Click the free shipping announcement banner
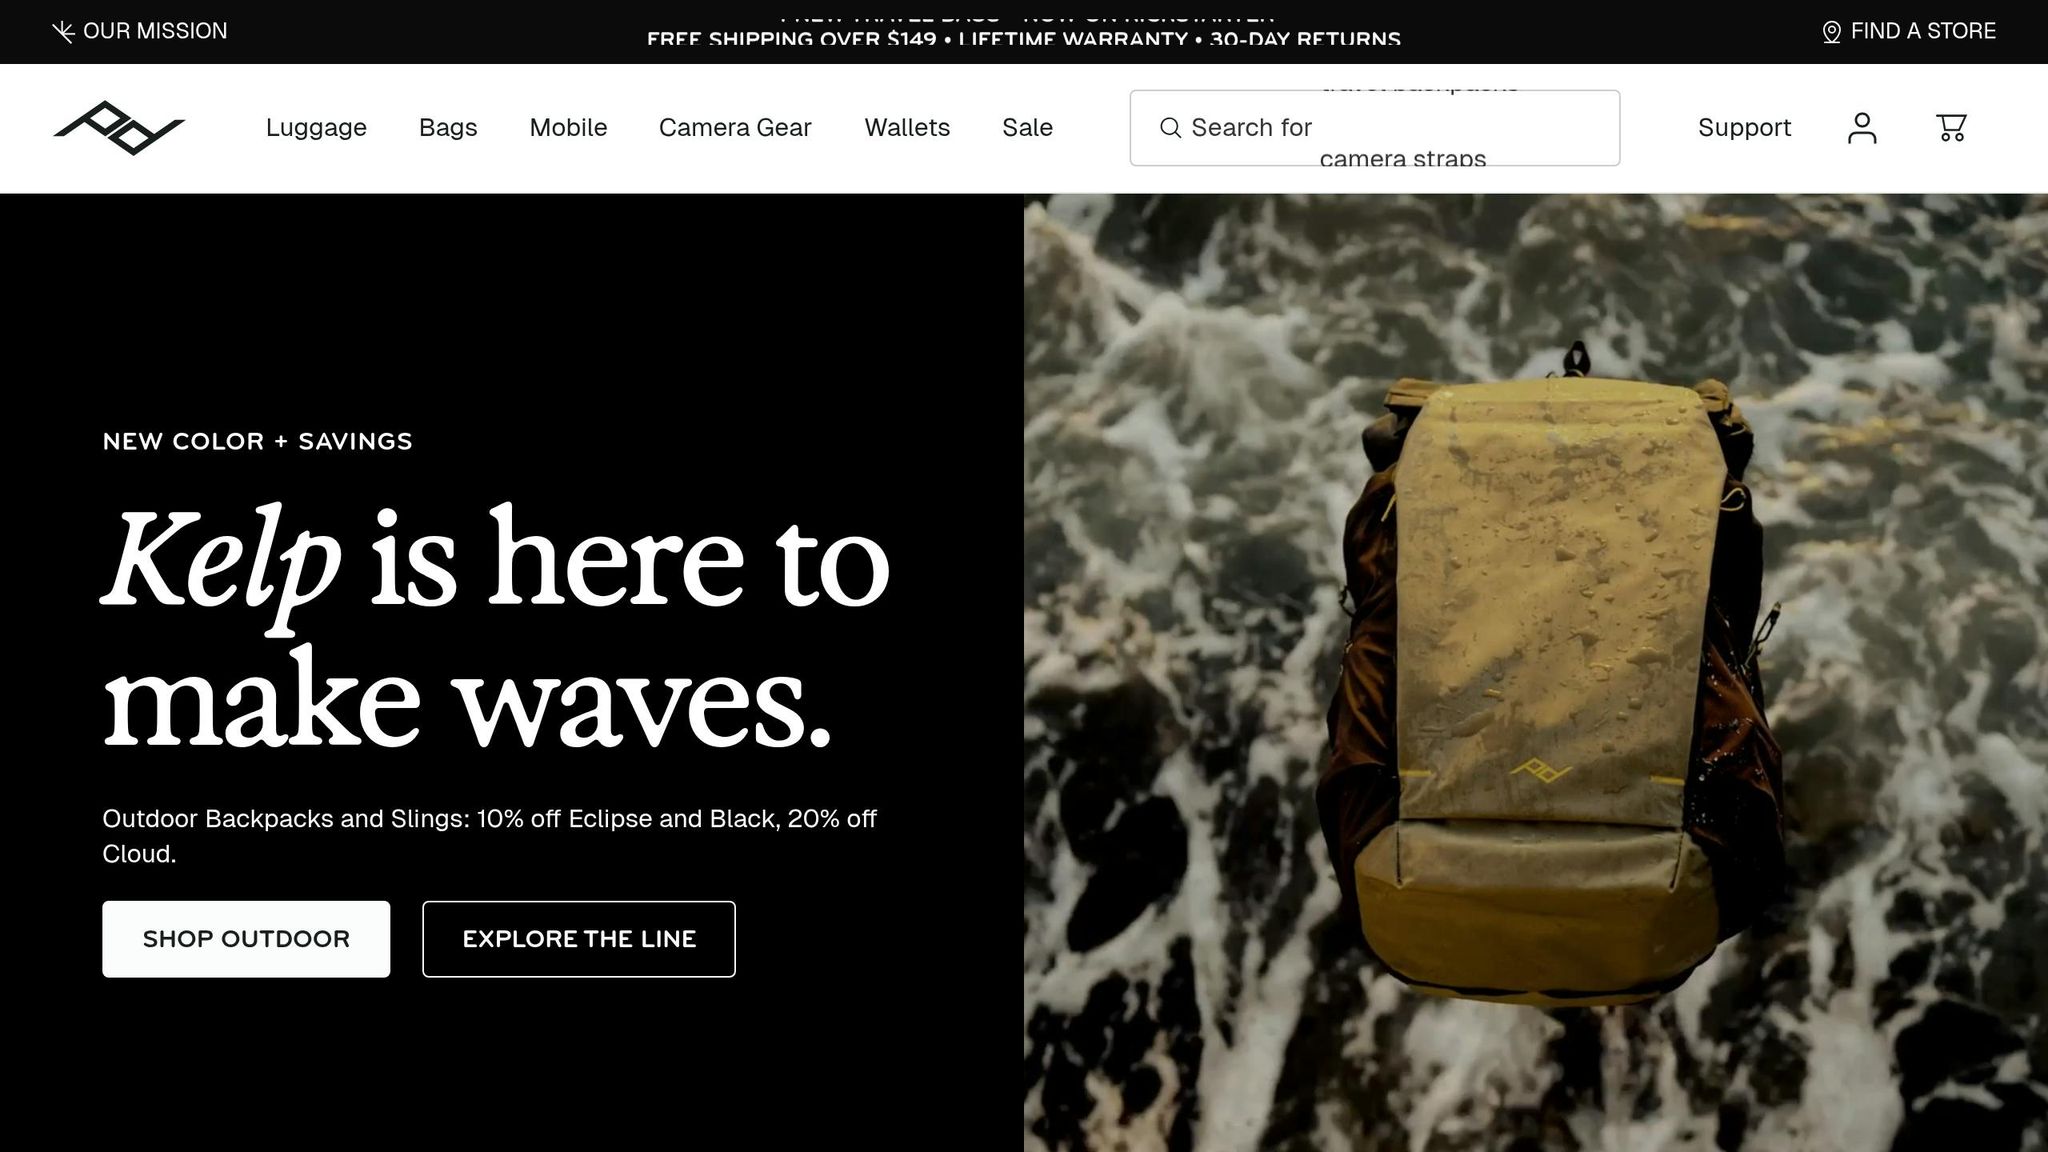2048x1152 pixels. coord(1024,39)
